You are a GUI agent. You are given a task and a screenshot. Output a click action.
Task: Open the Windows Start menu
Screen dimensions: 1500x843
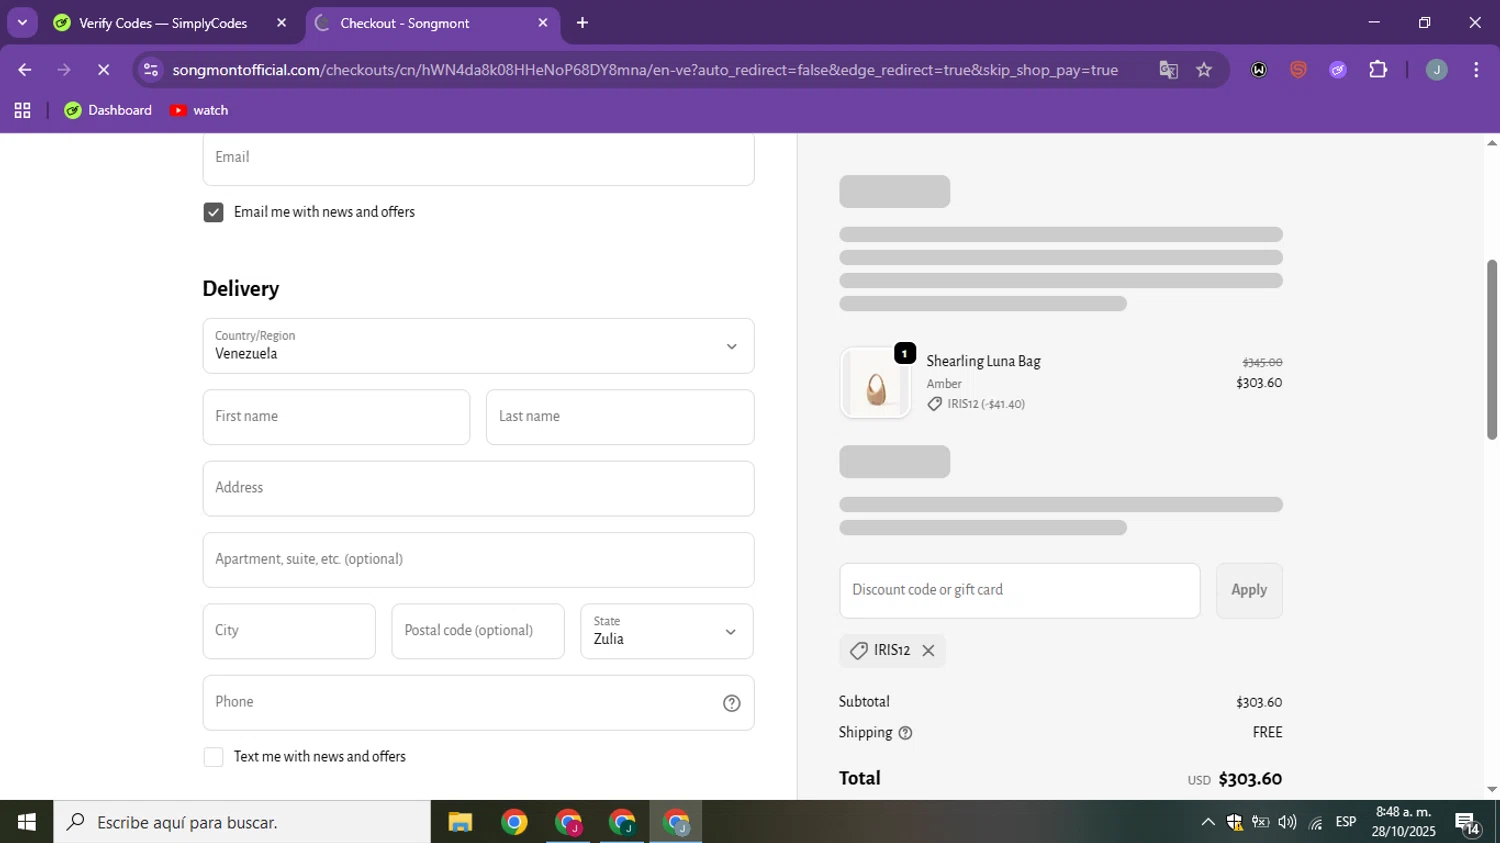coord(27,822)
